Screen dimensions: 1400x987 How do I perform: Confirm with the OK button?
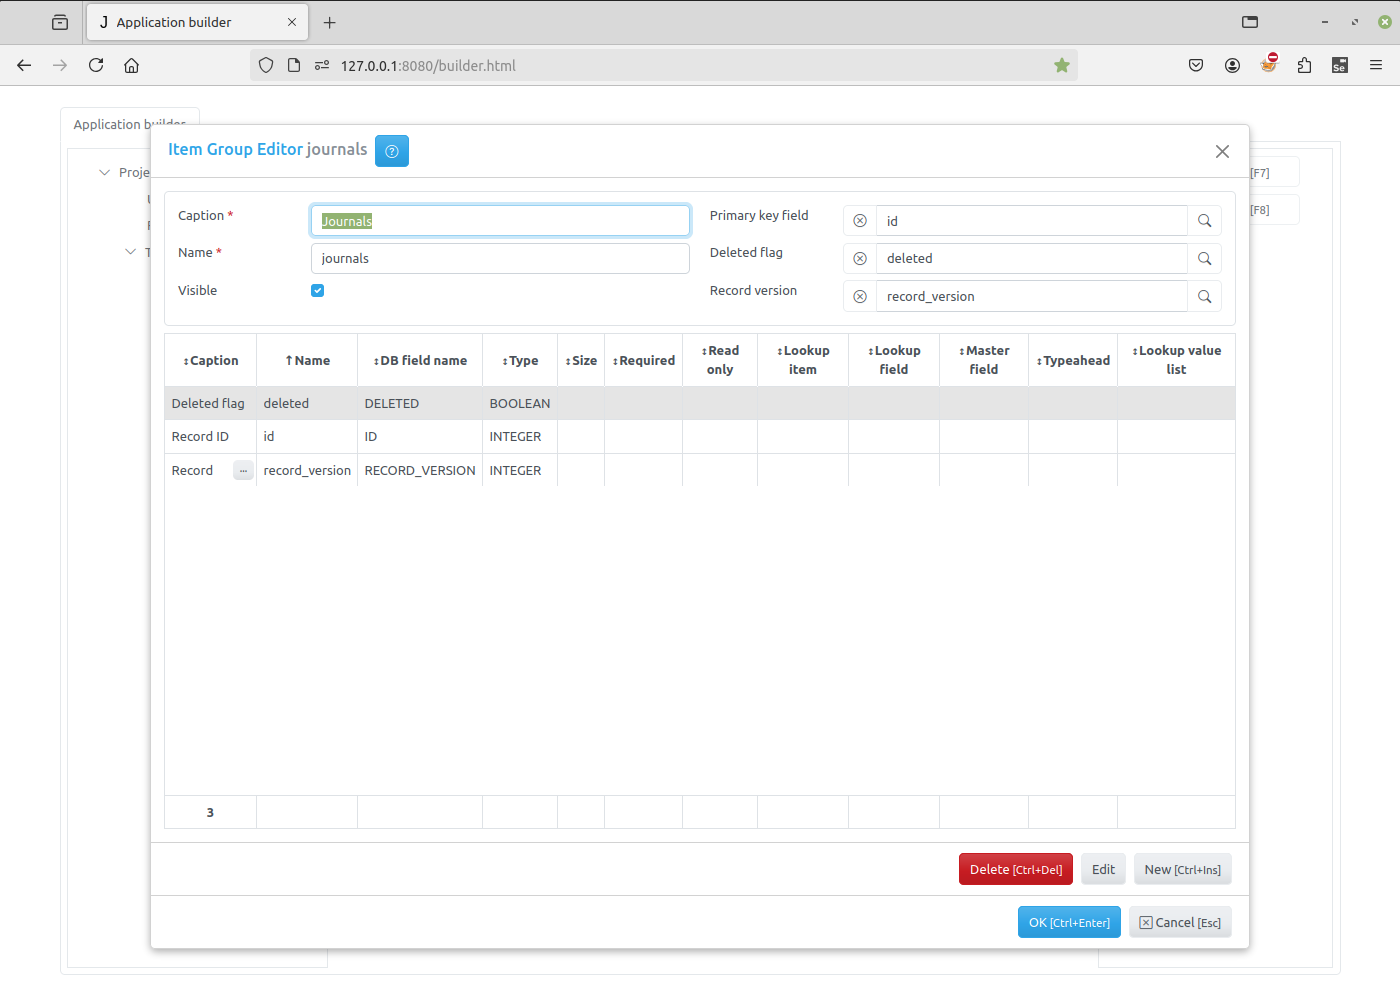pyautogui.click(x=1068, y=922)
